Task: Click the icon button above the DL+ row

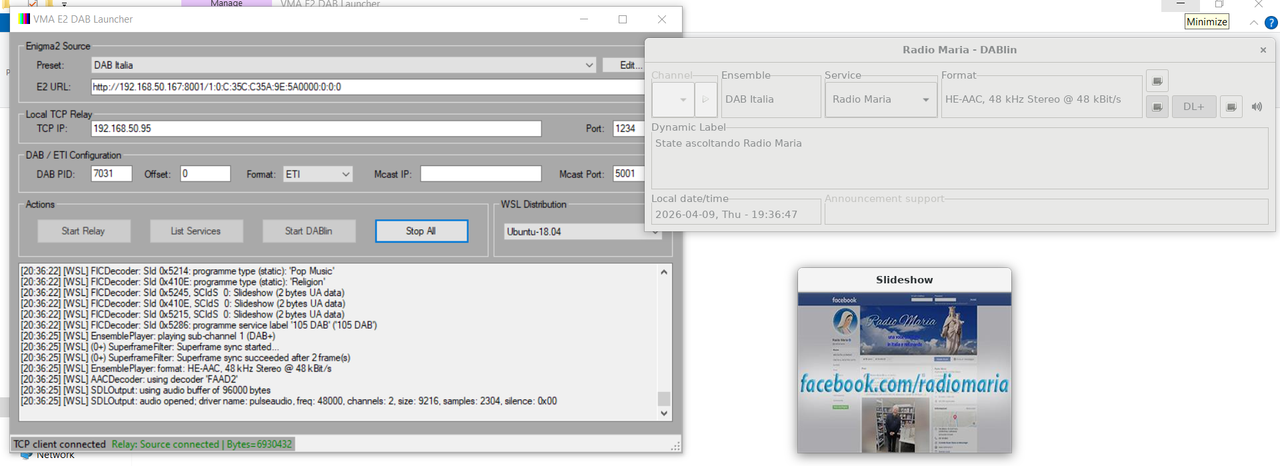Action: pyautogui.click(x=1157, y=80)
